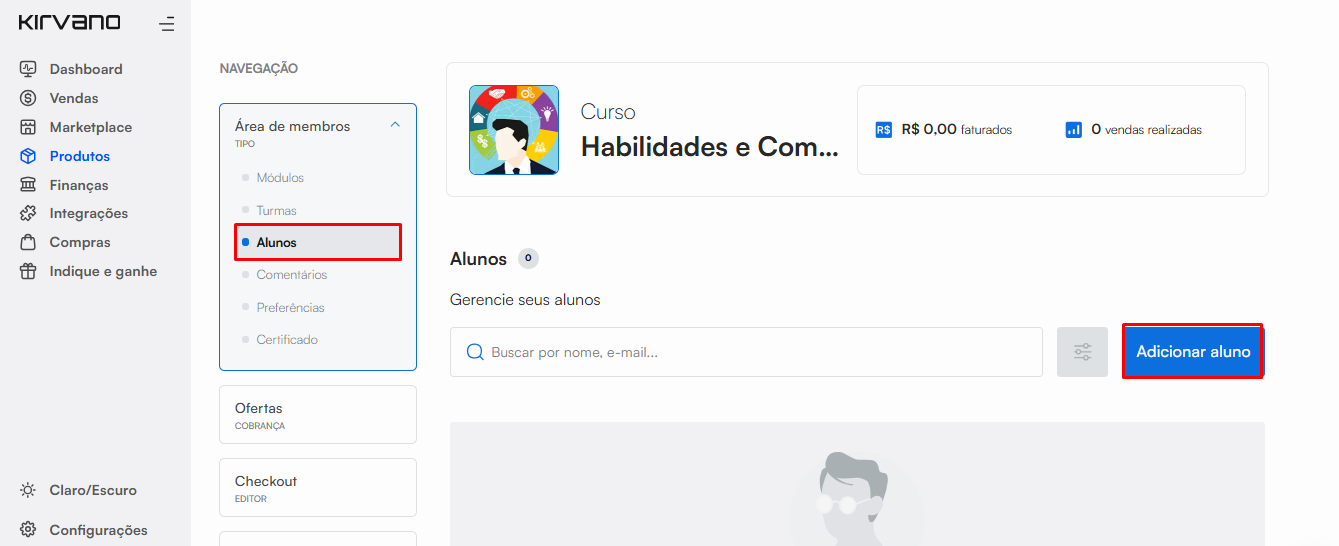Collapse the Área de membros section
Image resolution: width=1339 pixels, height=546 pixels.
395,125
